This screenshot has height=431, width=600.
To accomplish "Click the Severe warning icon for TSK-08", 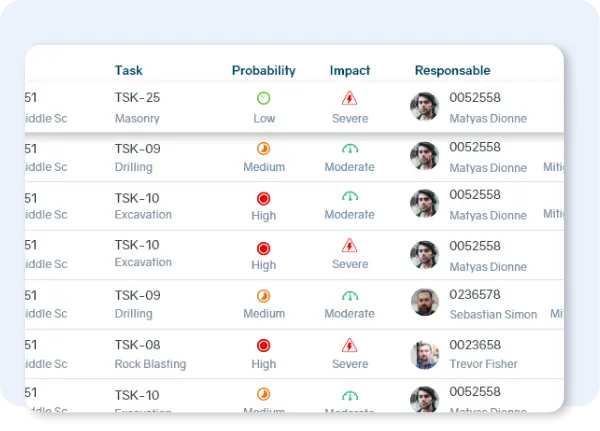I will pos(350,345).
